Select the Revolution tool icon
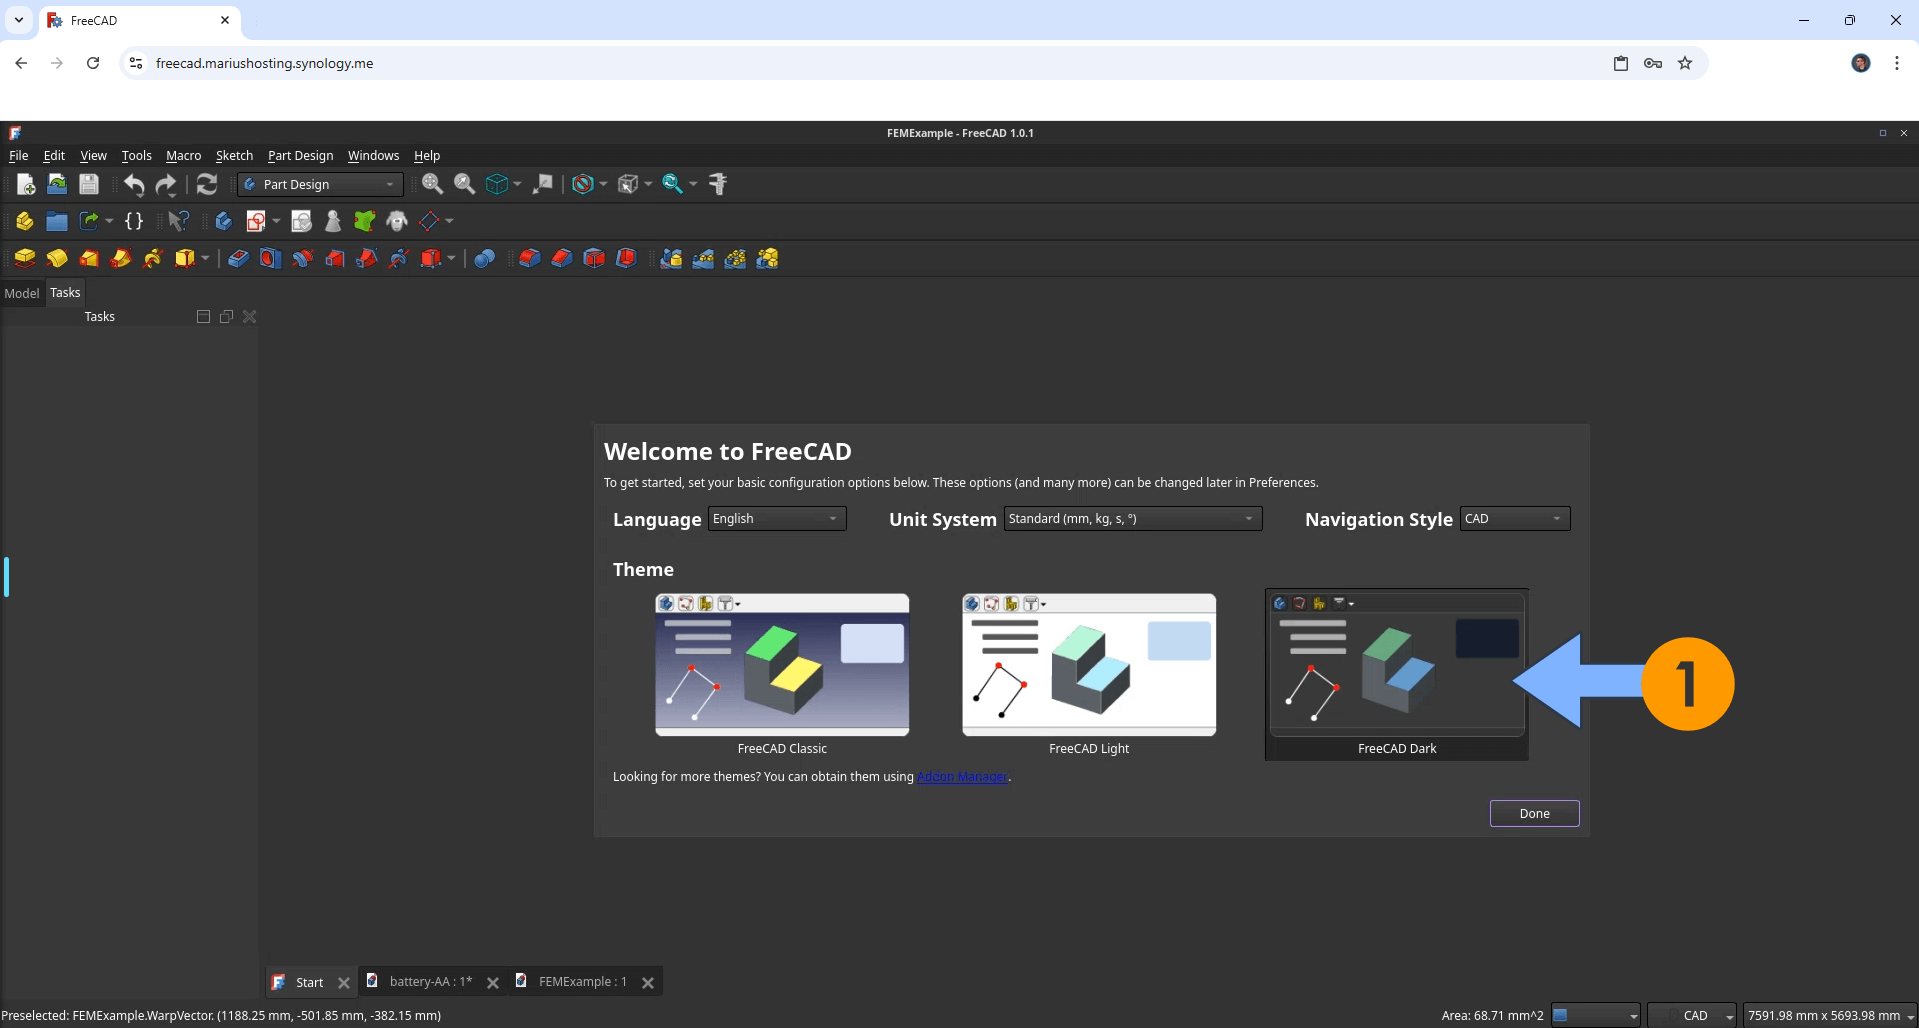This screenshot has height=1028, width=1919. tap(57, 259)
